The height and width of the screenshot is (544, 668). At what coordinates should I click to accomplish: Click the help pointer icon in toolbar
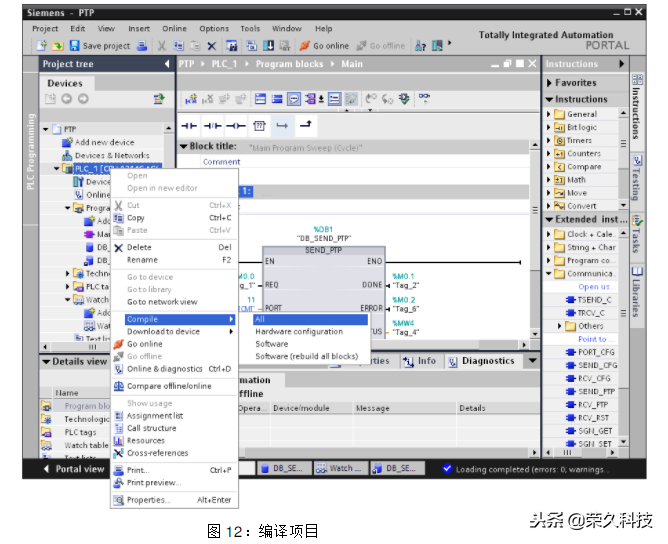click(420, 46)
